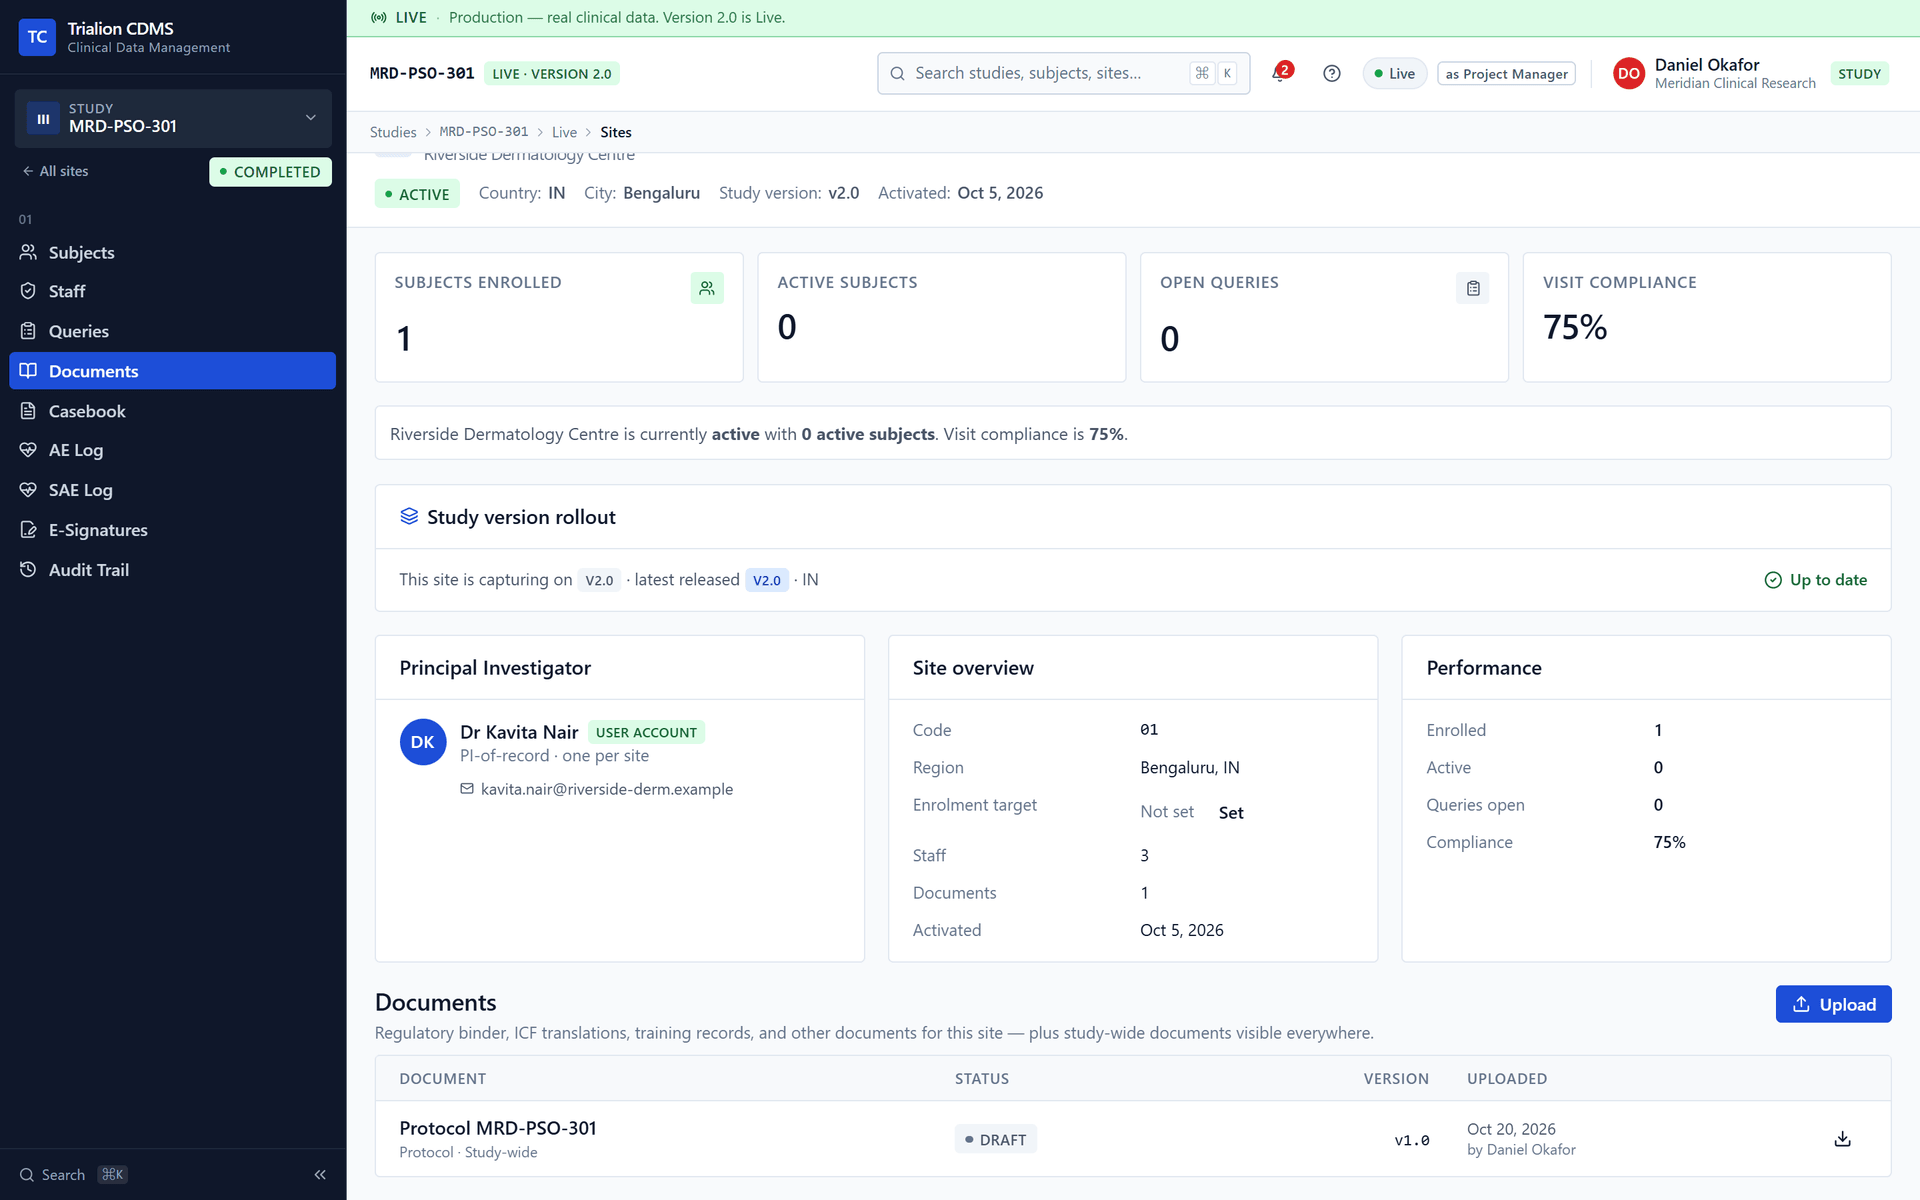The height and width of the screenshot is (1200, 1920).
Task: Click the Subjects Enrolled people icon
Action: tap(707, 288)
